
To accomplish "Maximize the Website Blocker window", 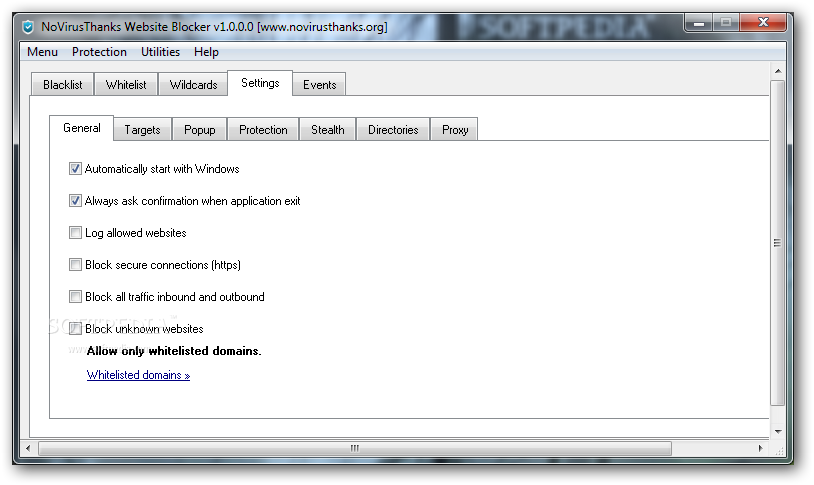I will [x=726, y=23].
